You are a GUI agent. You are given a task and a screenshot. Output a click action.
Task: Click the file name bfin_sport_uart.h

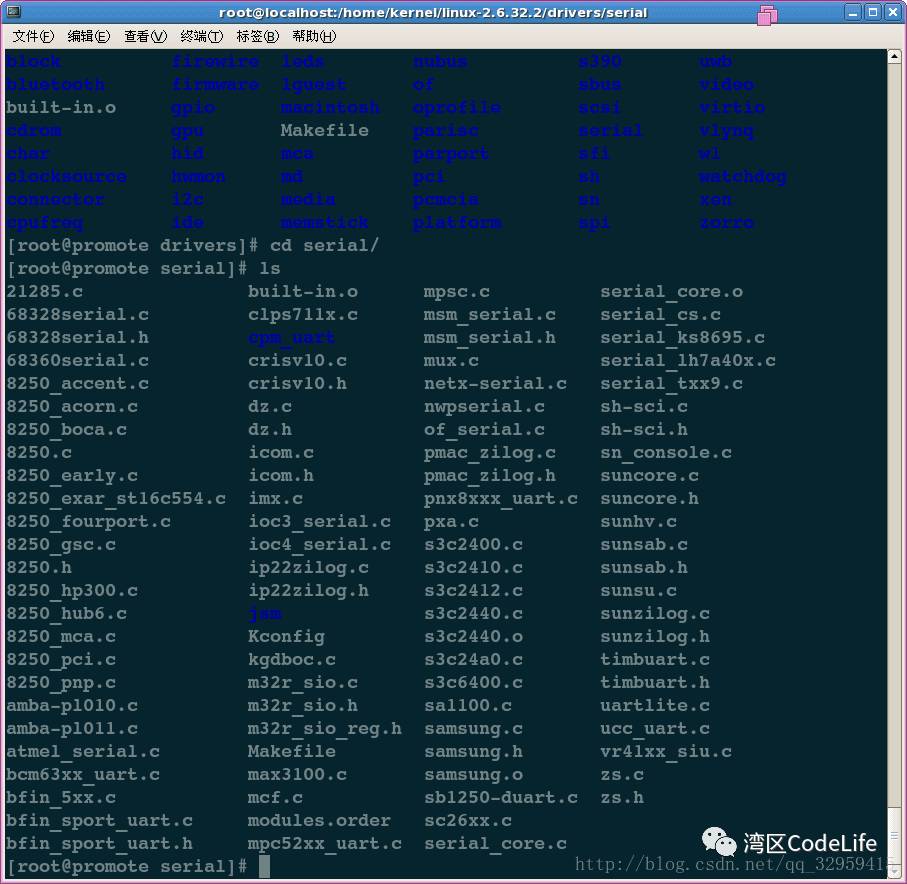pyautogui.click(x=99, y=844)
